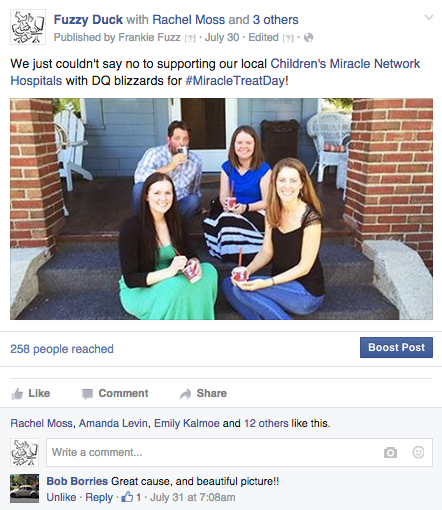Attach a photo using the camera icon

(x=390, y=452)
